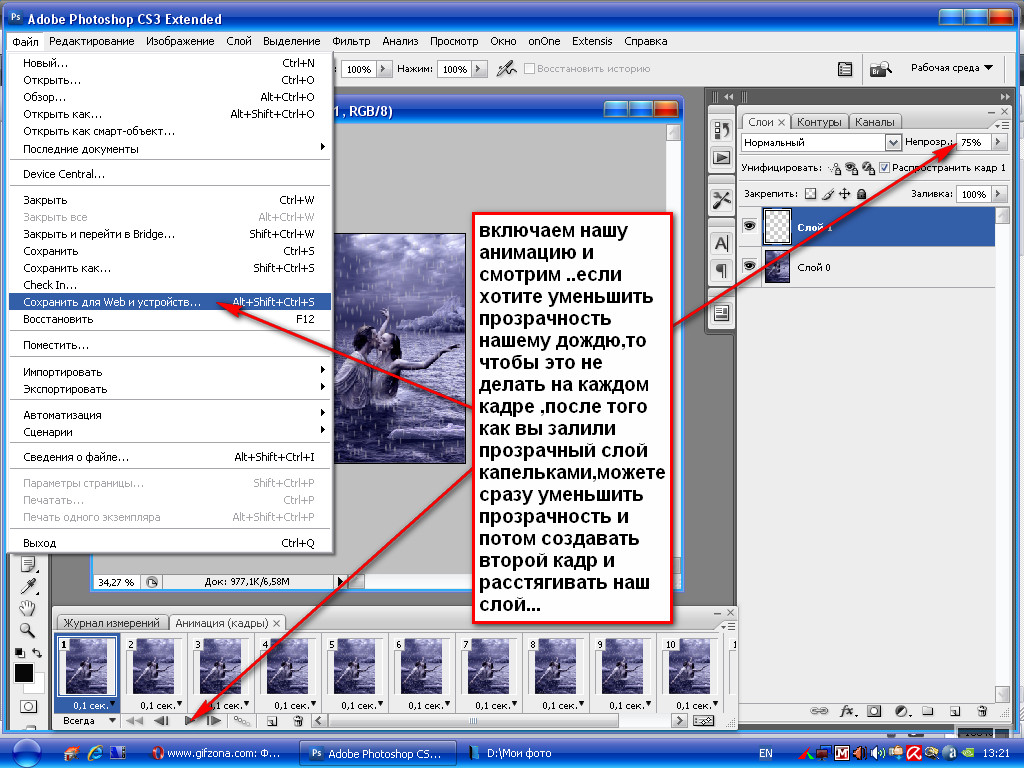Open blend mode Нормальный dropdown
This screenshot has width=1024, height=768.
tap(892, 142)
